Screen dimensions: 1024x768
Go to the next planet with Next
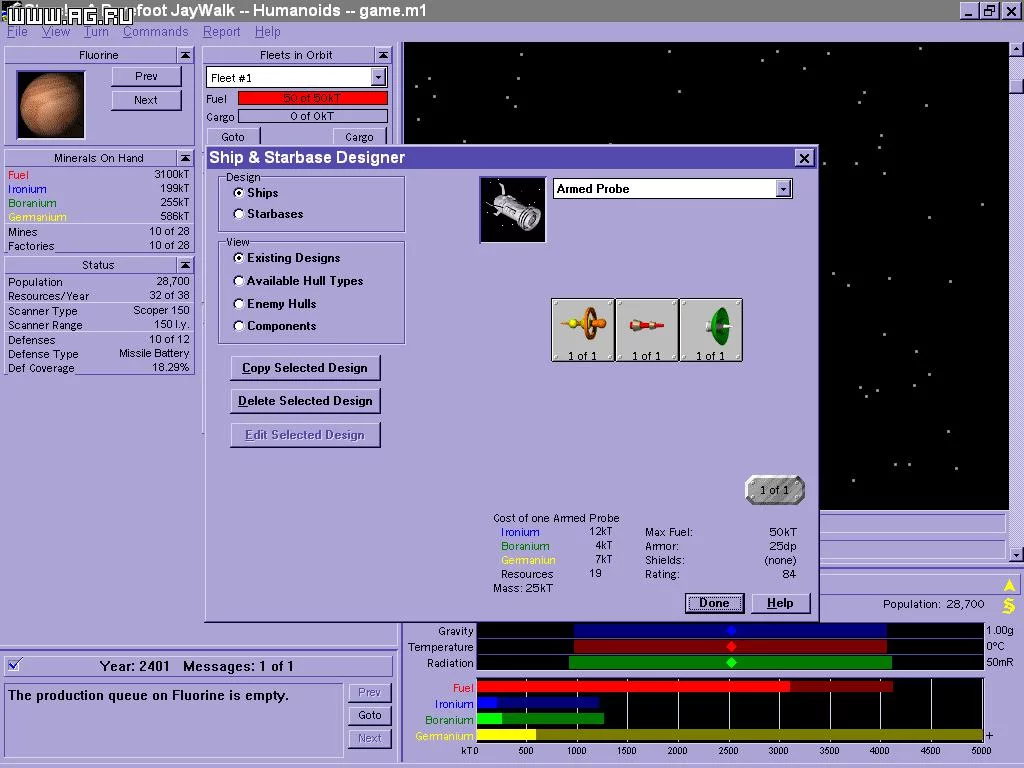point(146,100)
